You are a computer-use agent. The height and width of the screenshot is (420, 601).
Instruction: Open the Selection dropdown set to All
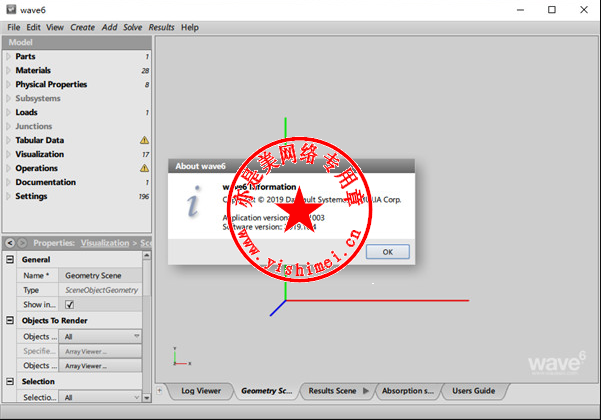click(100, 397)
